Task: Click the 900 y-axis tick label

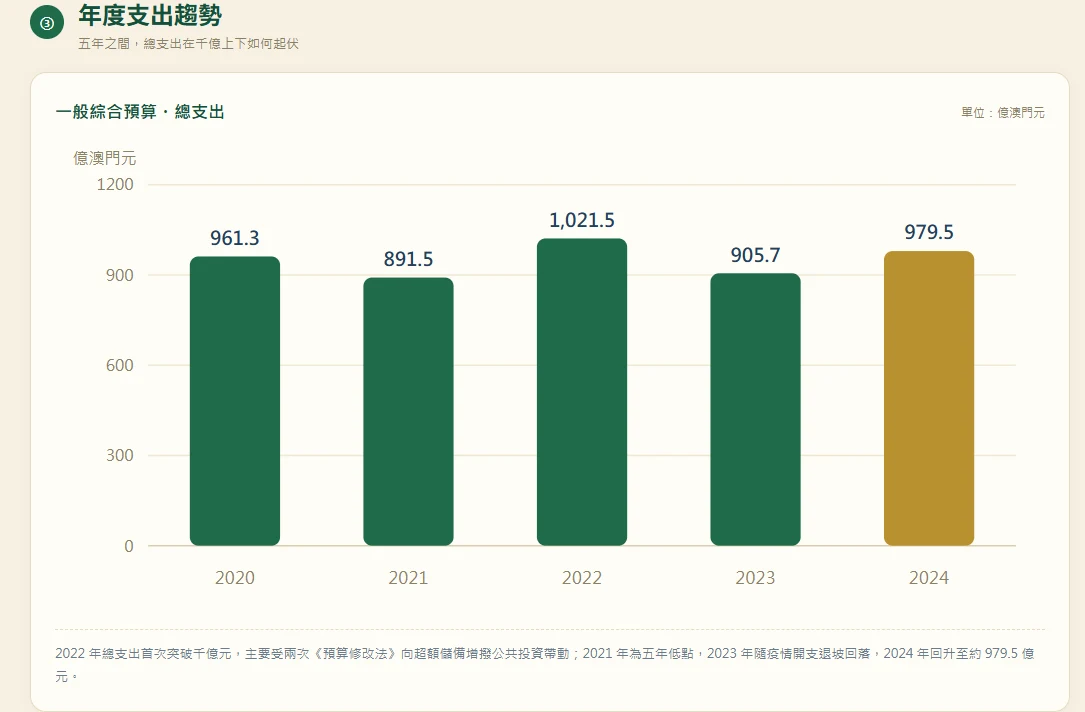Action: [120, 275]
